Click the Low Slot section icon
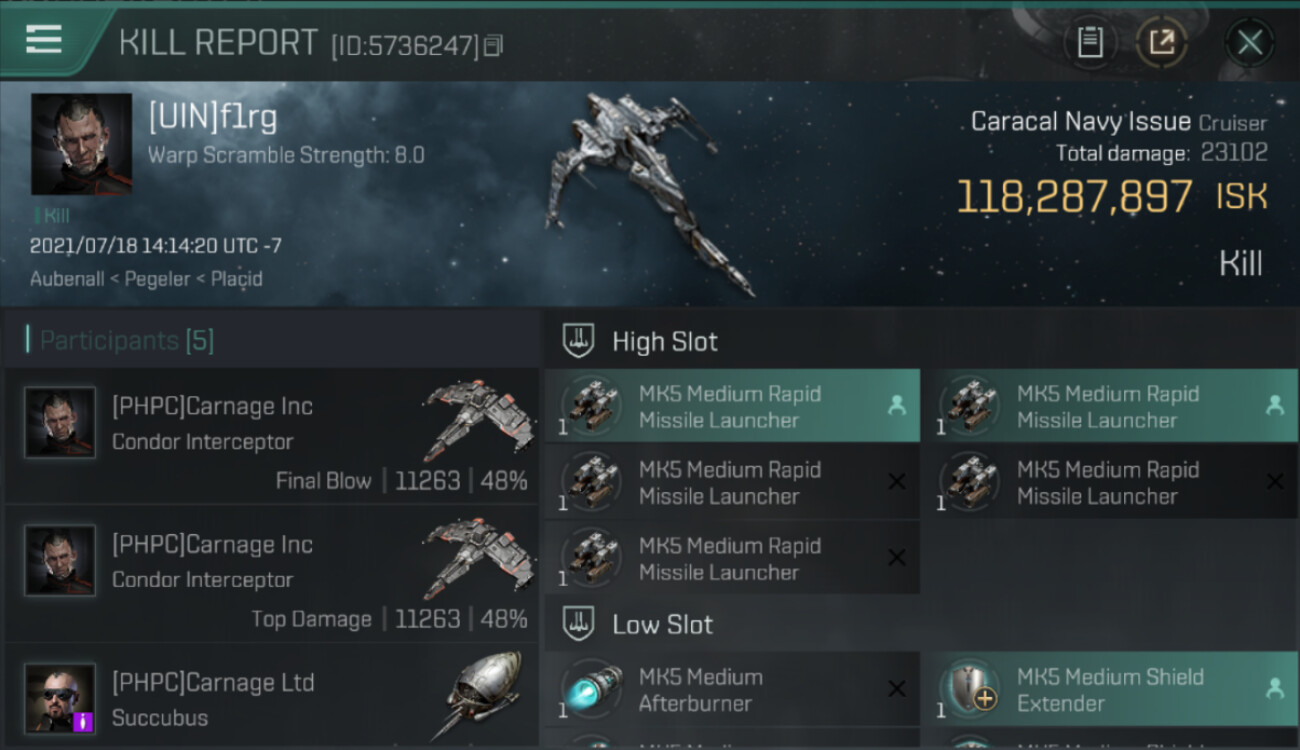1300x750 pixels. tap(580, 625)
